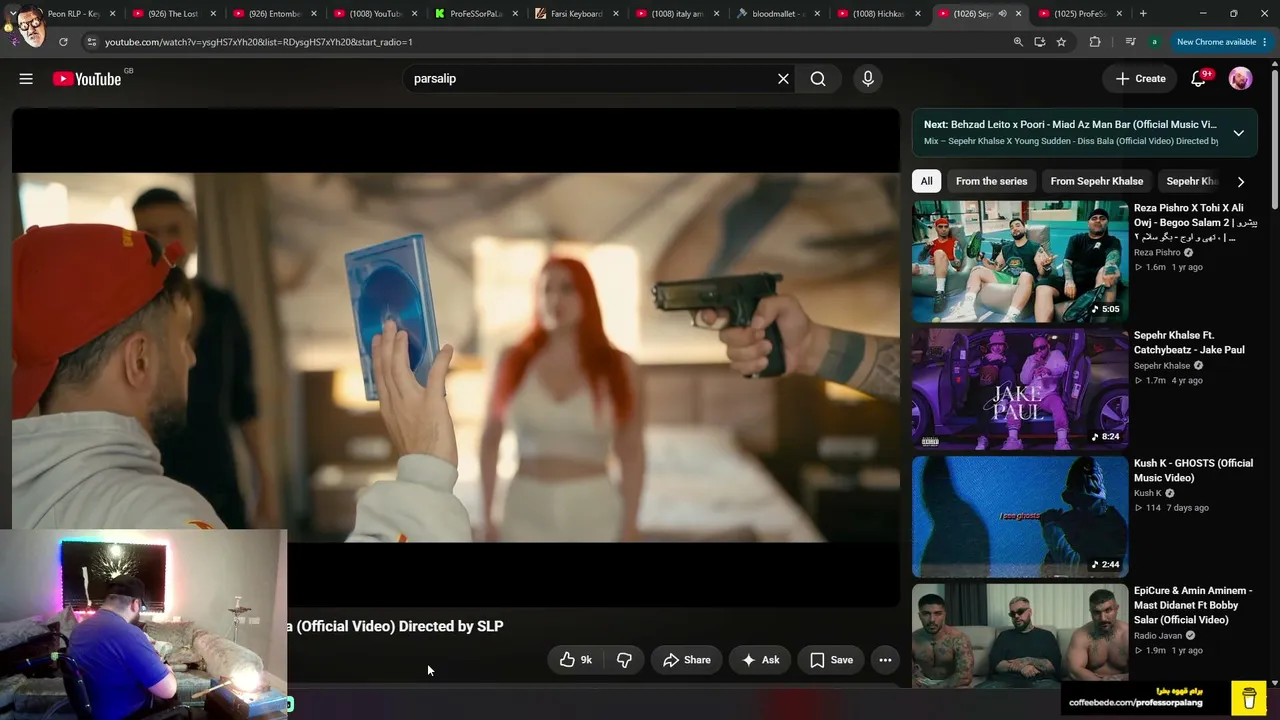Open title Sepehr Khalse Ft. Catchybeatz - Jake Paul
Image resolution: width=1280 pixels, height=720 pixels.
1189,343
